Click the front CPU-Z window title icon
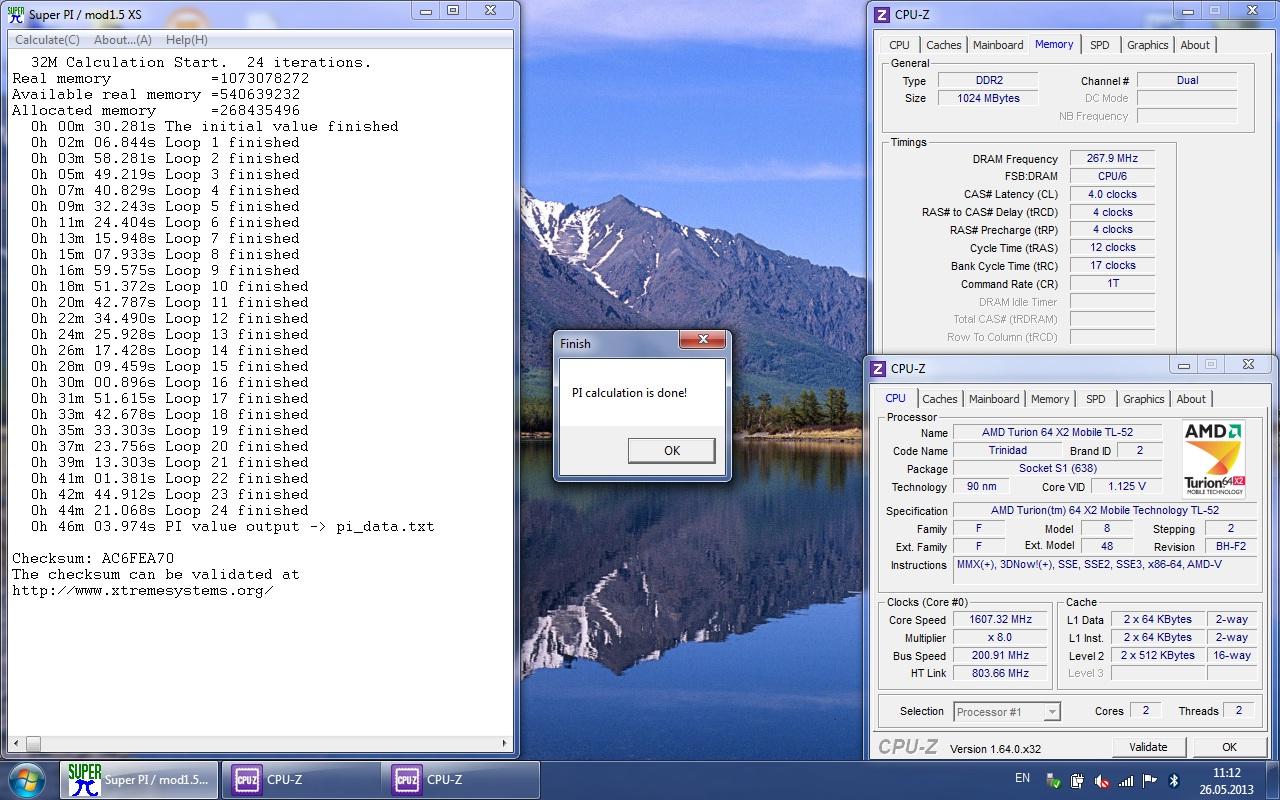 tap(877, 369)
